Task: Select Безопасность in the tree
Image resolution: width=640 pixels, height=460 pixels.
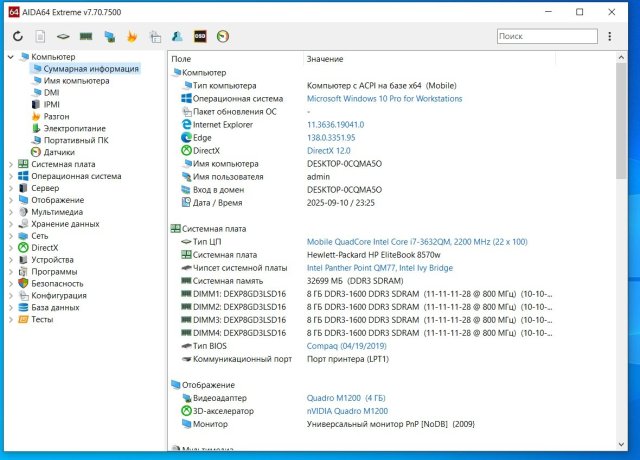Action: tap(57, 284)
